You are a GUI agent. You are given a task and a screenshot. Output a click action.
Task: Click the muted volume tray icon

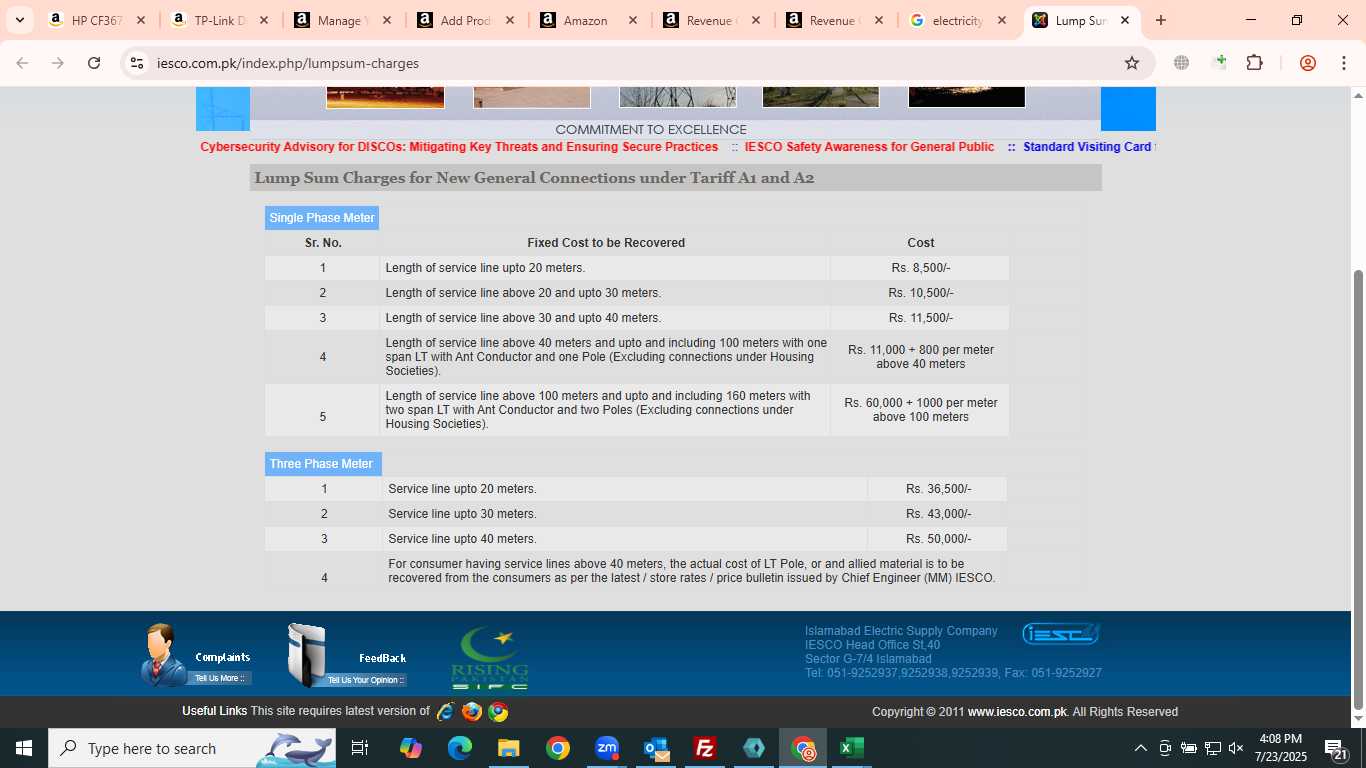(1236, 748)
